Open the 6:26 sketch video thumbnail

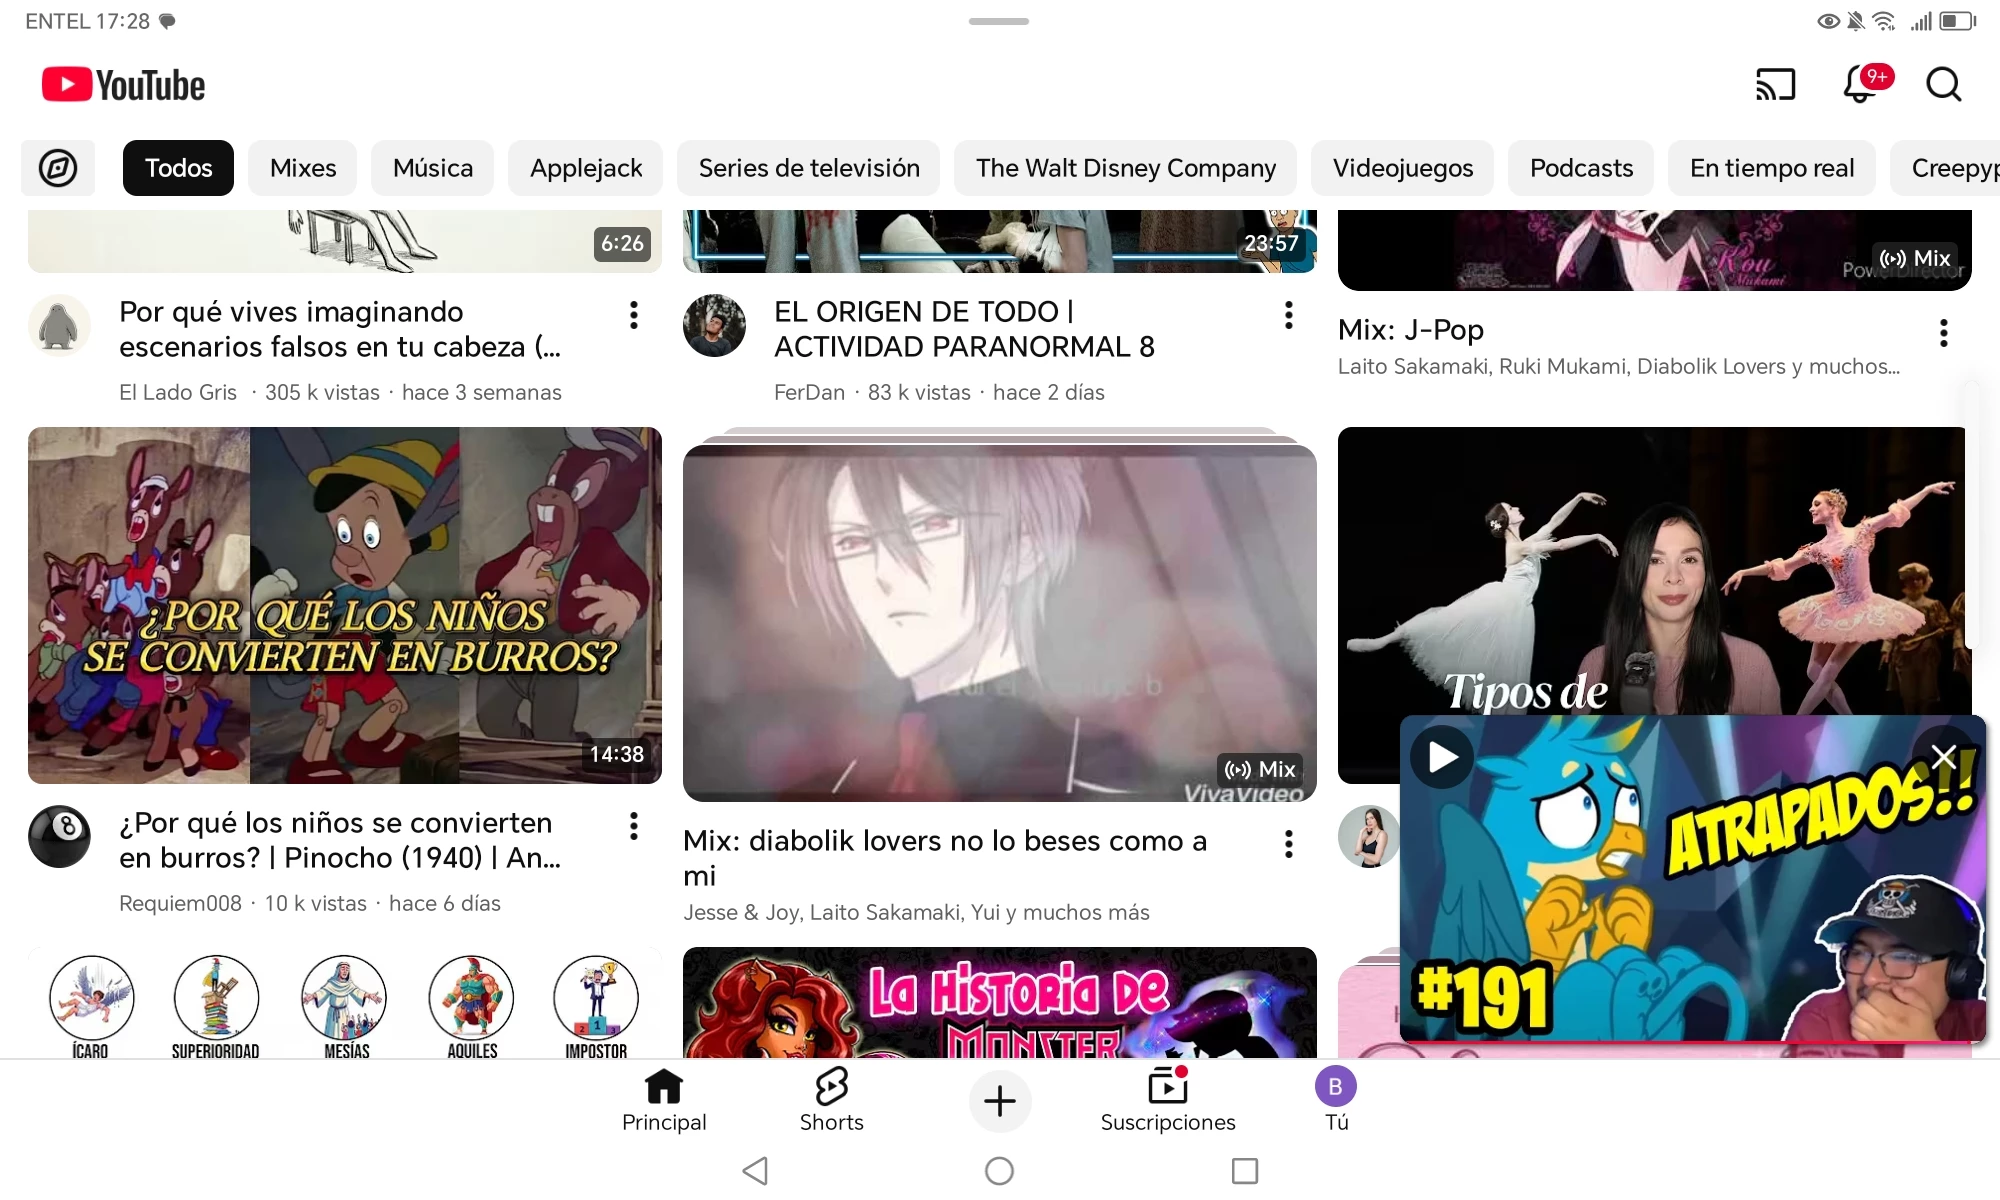(345, 241)
